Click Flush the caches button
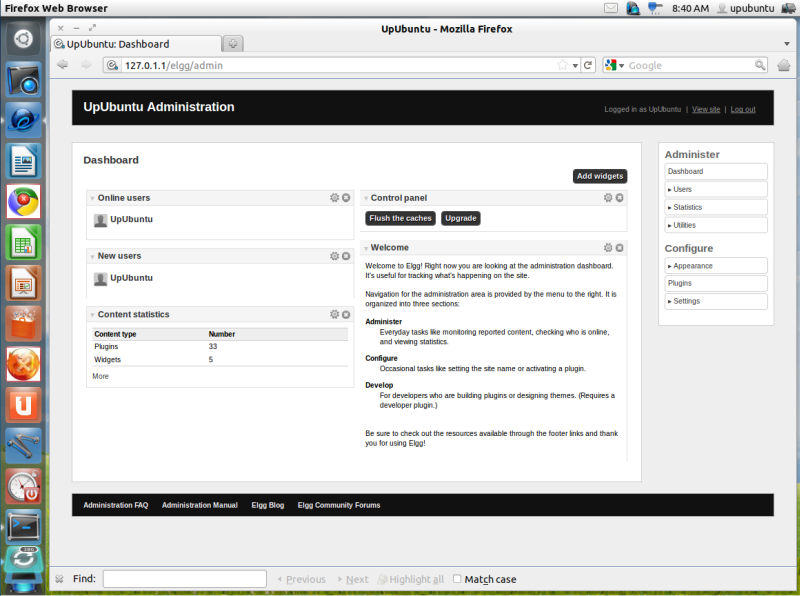This screenshot has width=800, height=596. click(x=400, y=218)
